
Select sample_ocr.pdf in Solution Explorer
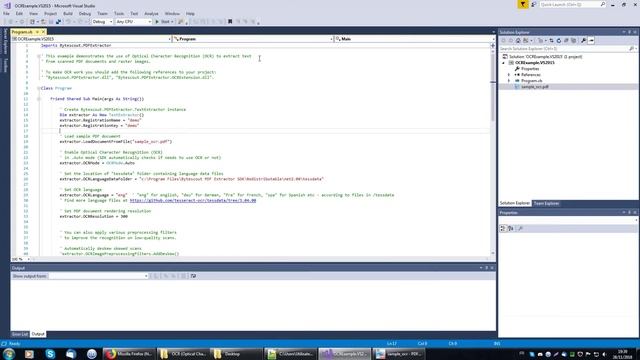click(535, 87)
